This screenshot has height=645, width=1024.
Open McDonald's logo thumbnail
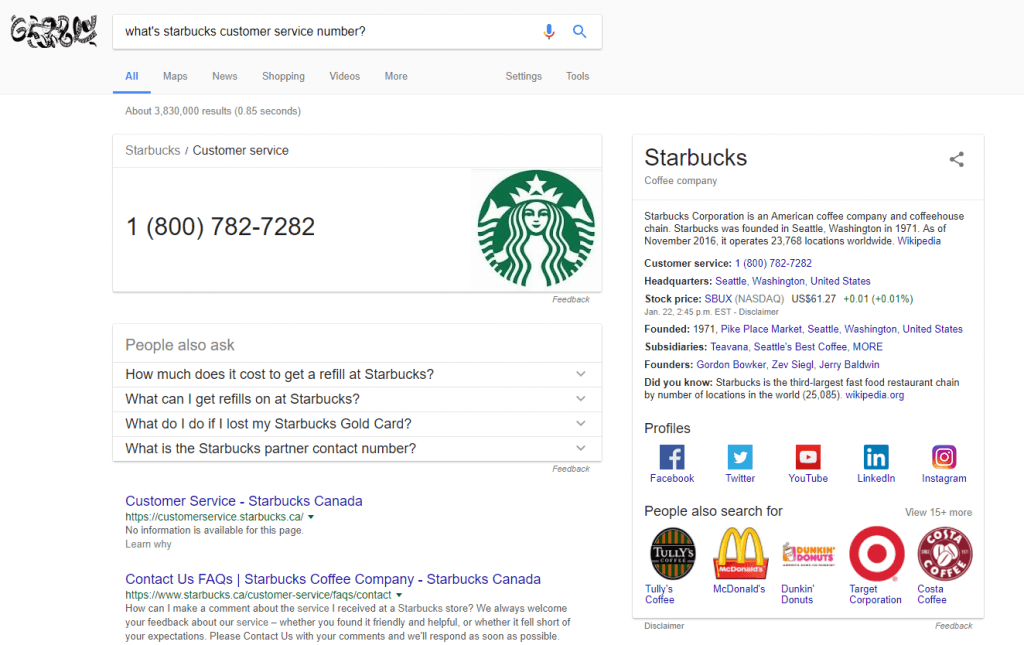[741, 554]
